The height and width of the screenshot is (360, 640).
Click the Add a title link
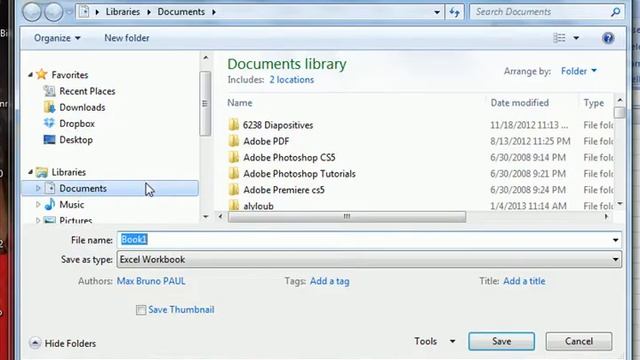(524, 281)
